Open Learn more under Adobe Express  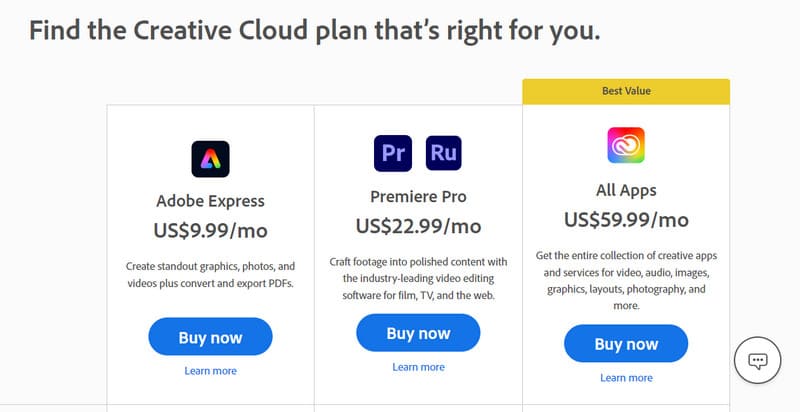(x=210, y=371)
